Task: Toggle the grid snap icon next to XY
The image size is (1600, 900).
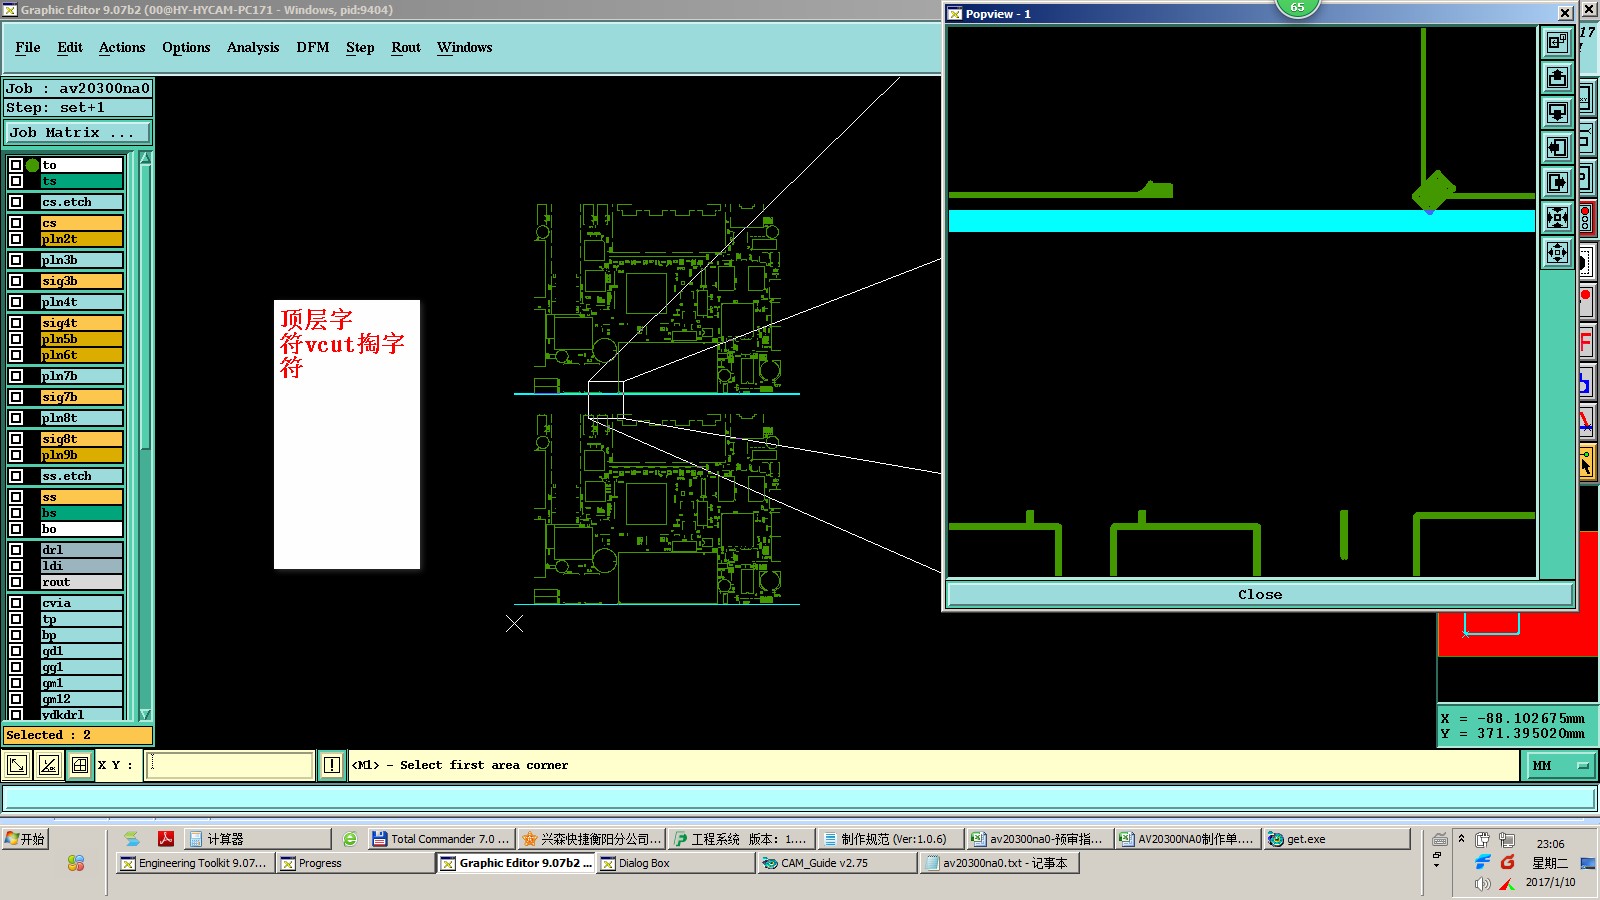Action: pos(79,765)
